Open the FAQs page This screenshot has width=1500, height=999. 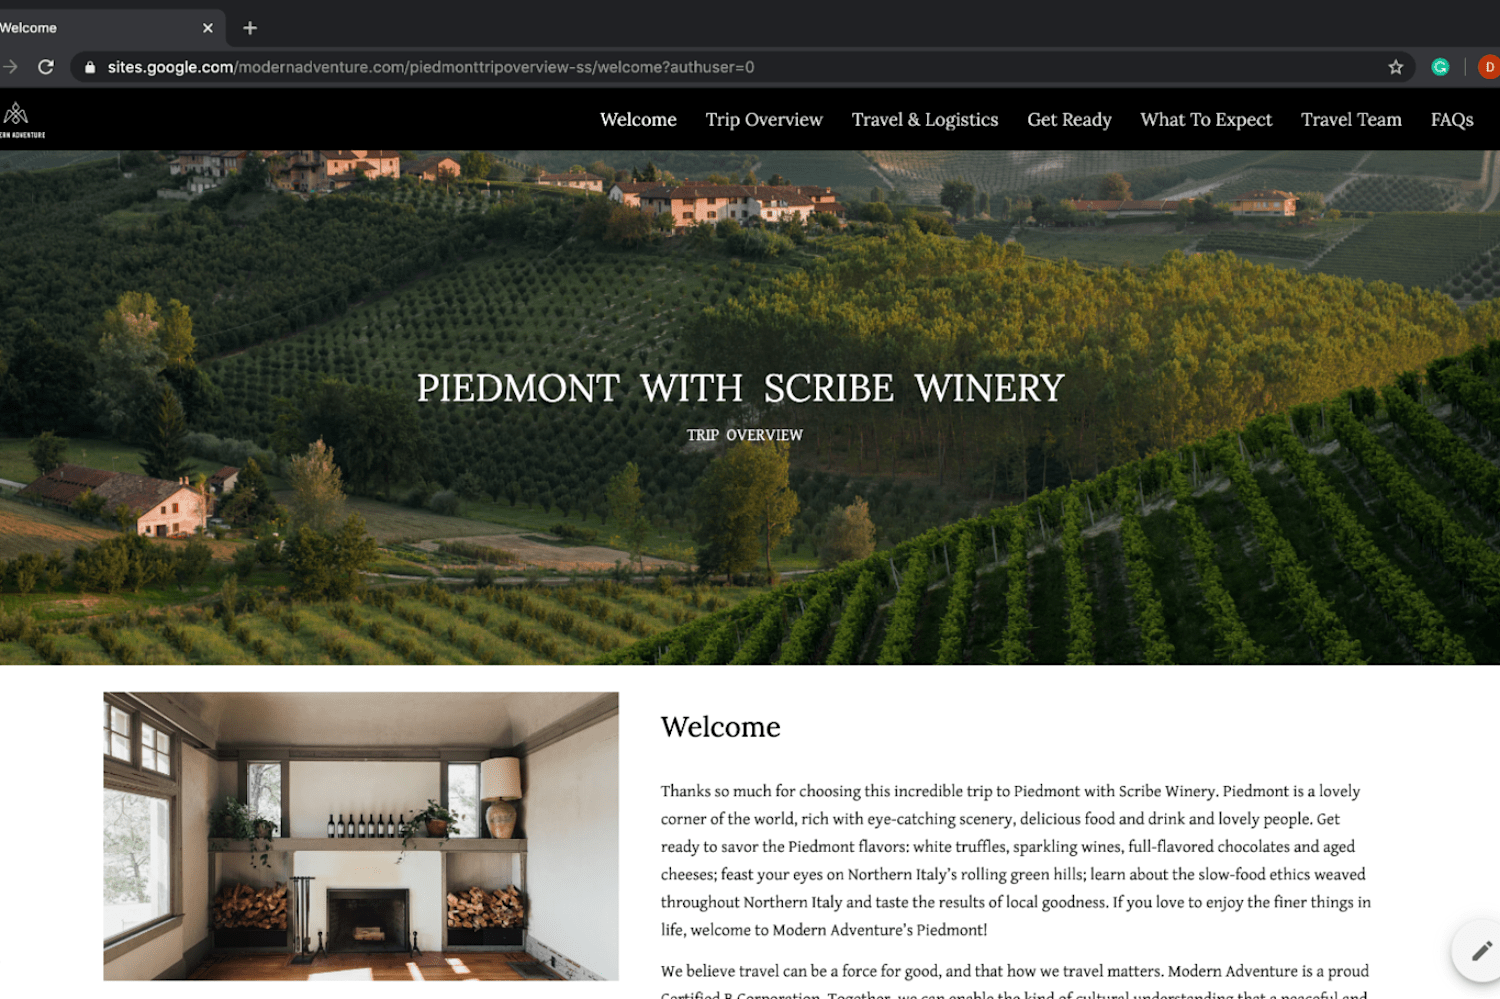tap(1452, 120)
